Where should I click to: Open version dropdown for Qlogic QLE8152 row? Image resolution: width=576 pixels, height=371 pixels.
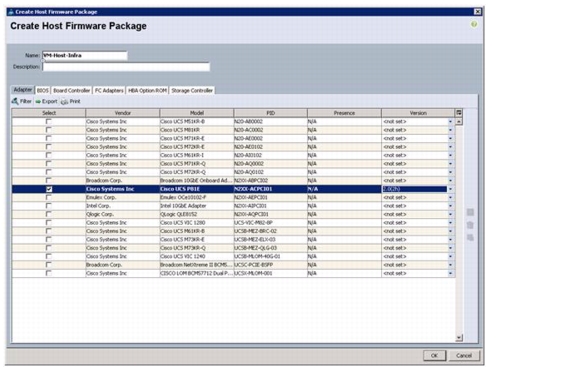click(x=450, y=215)
